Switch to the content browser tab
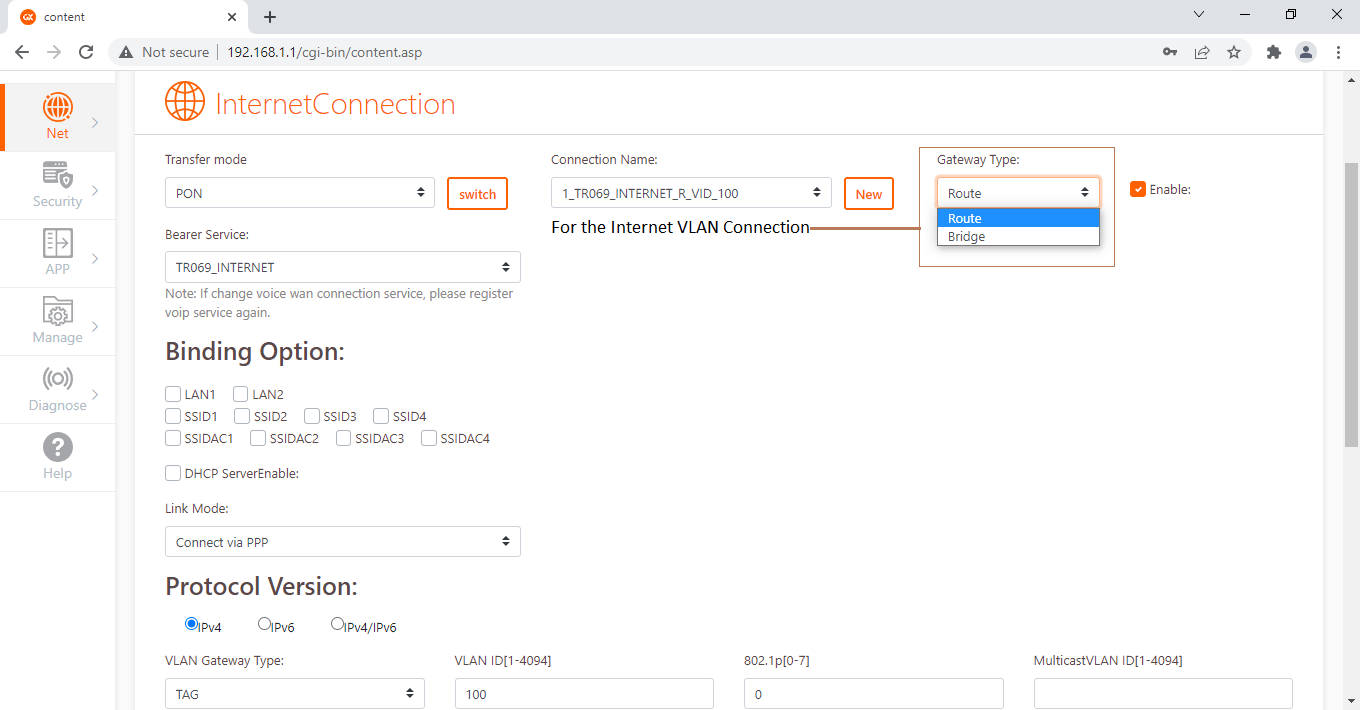Screen dimensions: 1360x710 point(120,16)
